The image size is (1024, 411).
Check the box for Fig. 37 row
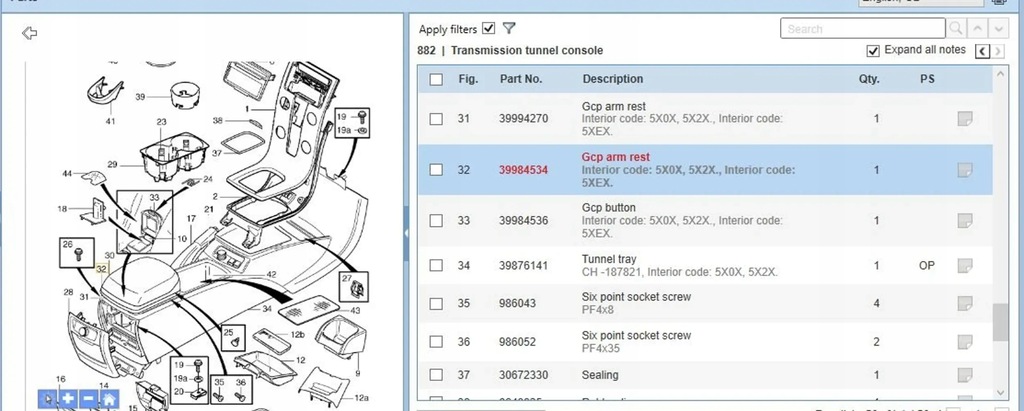pos(436,375)
